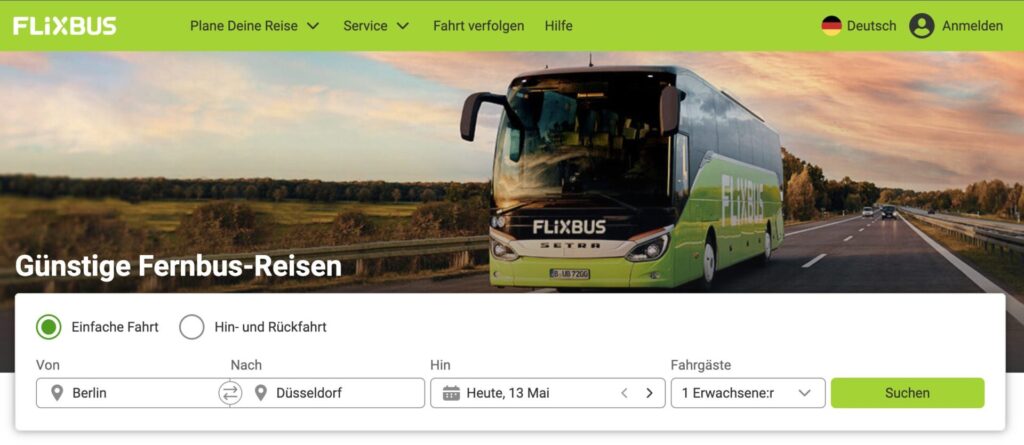
Task: Open the Fahrgäste passenger dropdown
Action: 748,393
